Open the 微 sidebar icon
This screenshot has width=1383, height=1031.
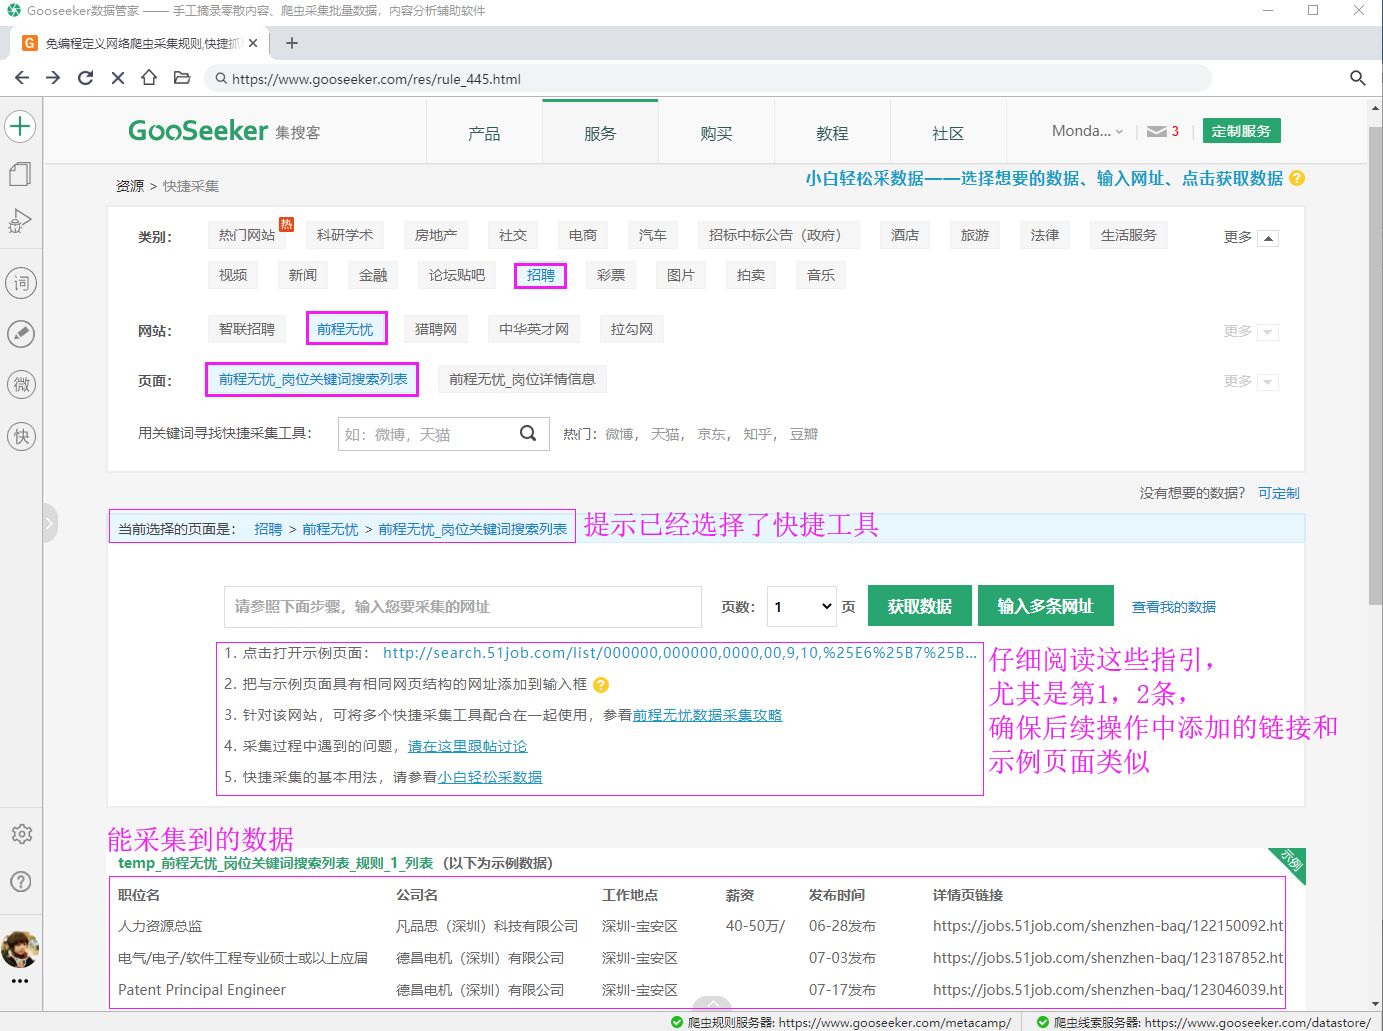click(x=21, y=385)
